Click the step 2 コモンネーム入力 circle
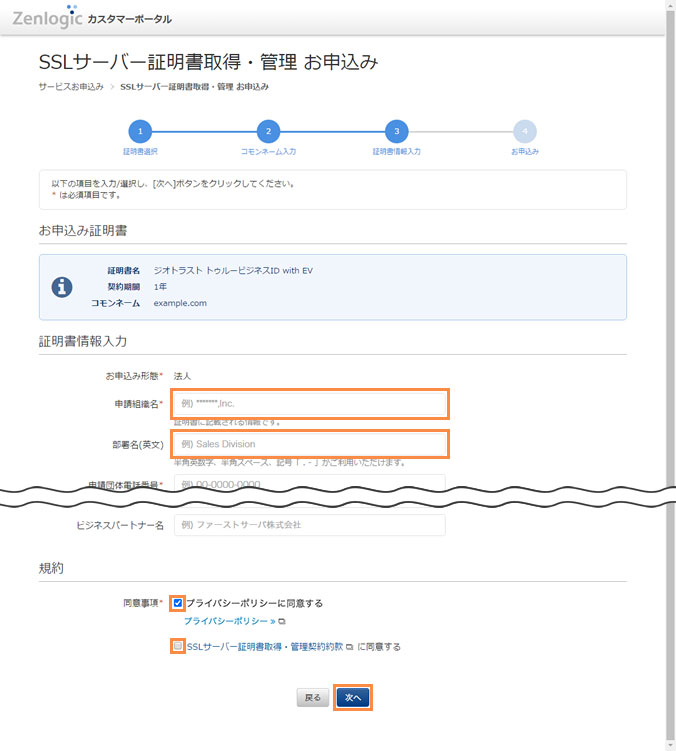The image size is (676, 751). tap(268, 131)
